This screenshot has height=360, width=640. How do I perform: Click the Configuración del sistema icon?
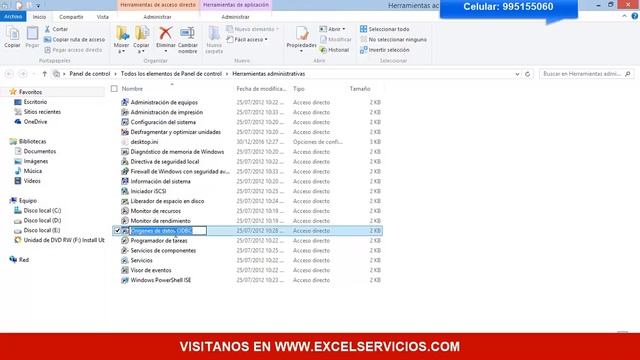coord(125,122)
